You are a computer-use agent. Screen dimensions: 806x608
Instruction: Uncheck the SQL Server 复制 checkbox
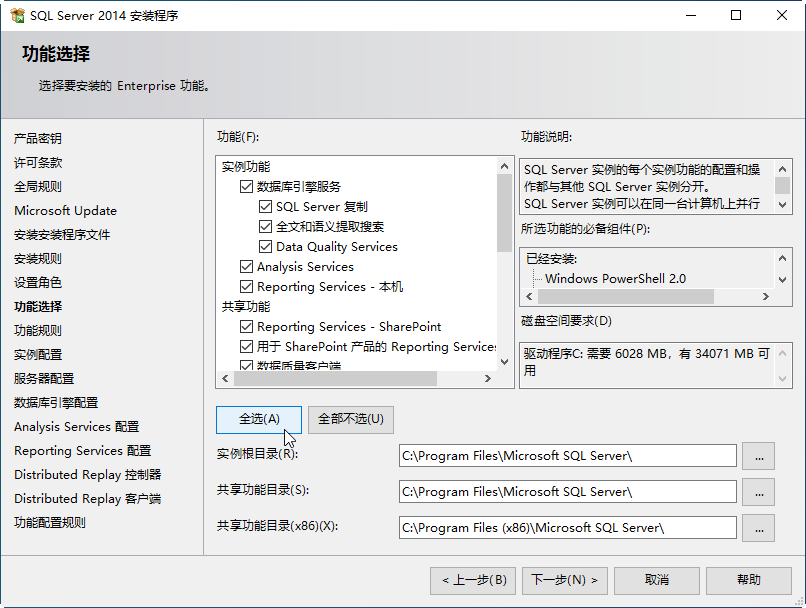click(265, 207)
